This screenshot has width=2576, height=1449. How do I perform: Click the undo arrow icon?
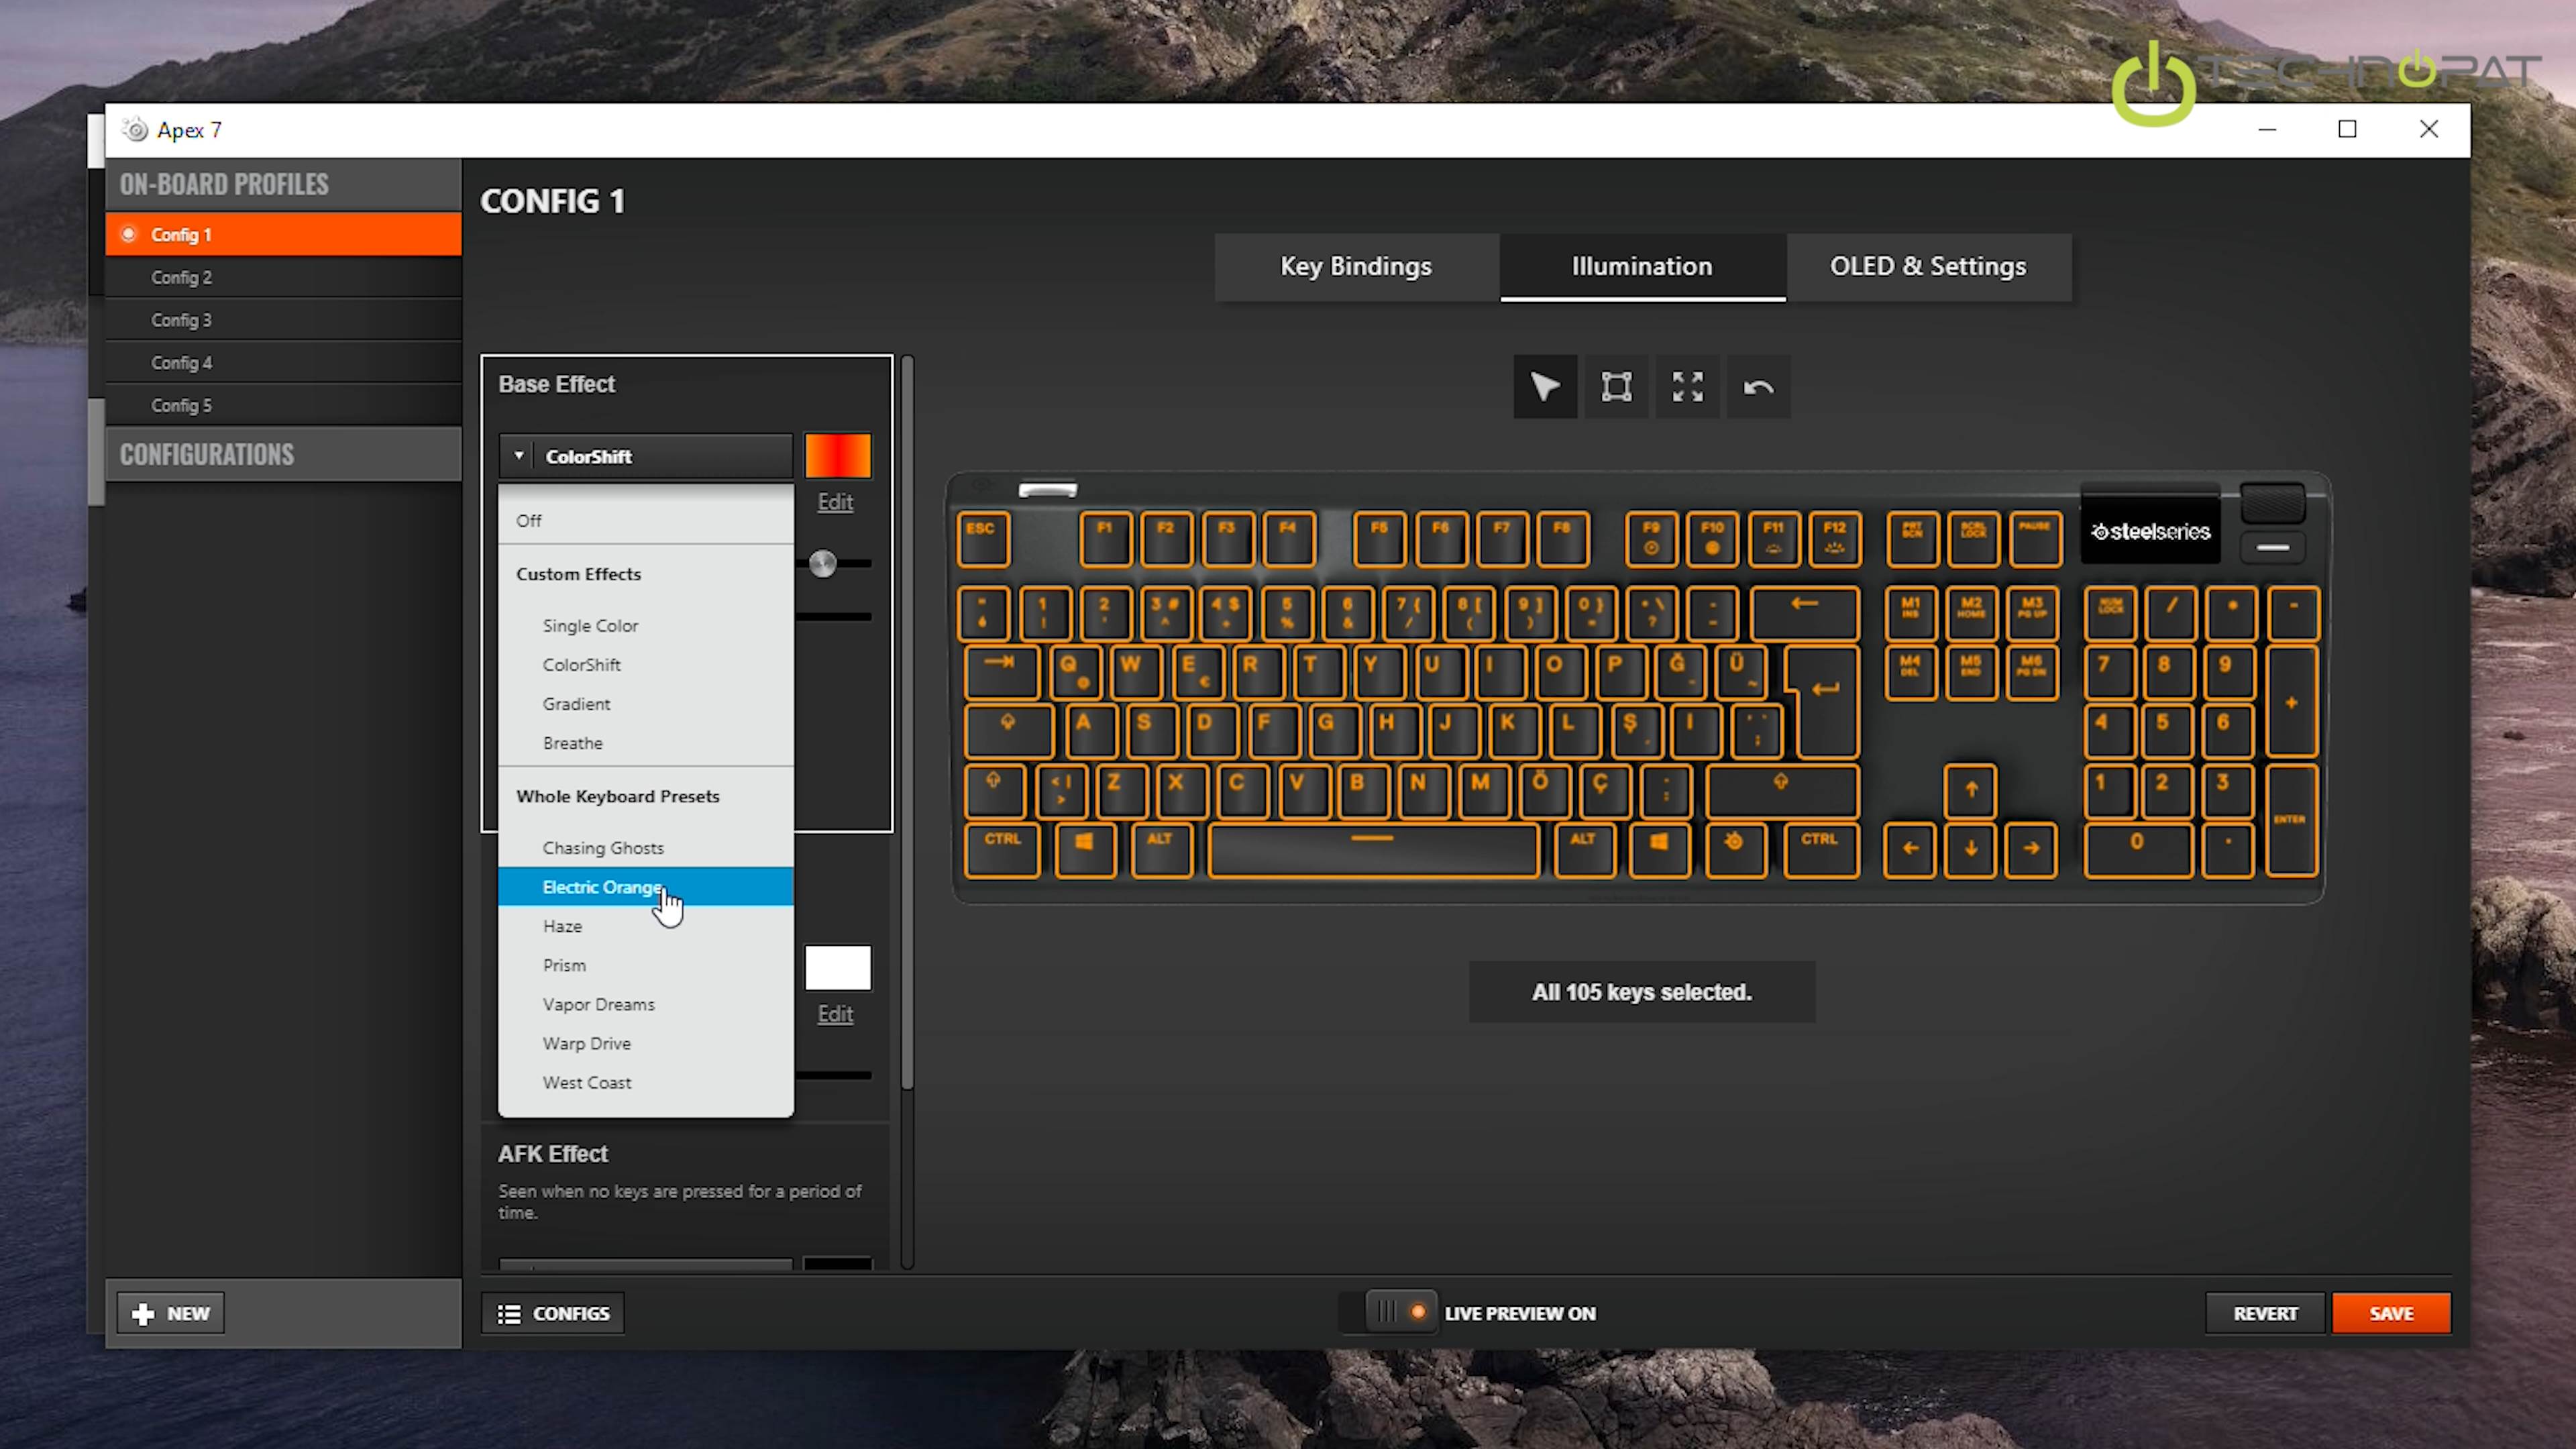click(x=1758, y=387)
